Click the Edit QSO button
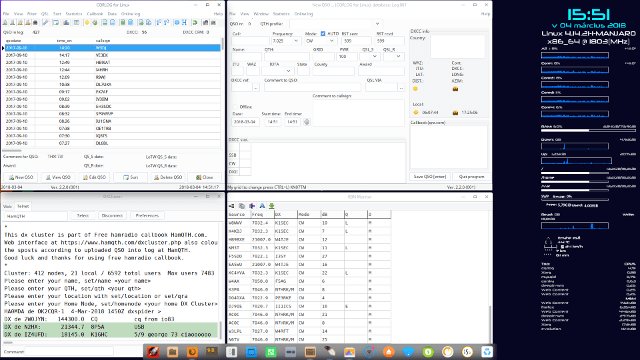Viewport: 640px width, 360px height. (94, 178)
